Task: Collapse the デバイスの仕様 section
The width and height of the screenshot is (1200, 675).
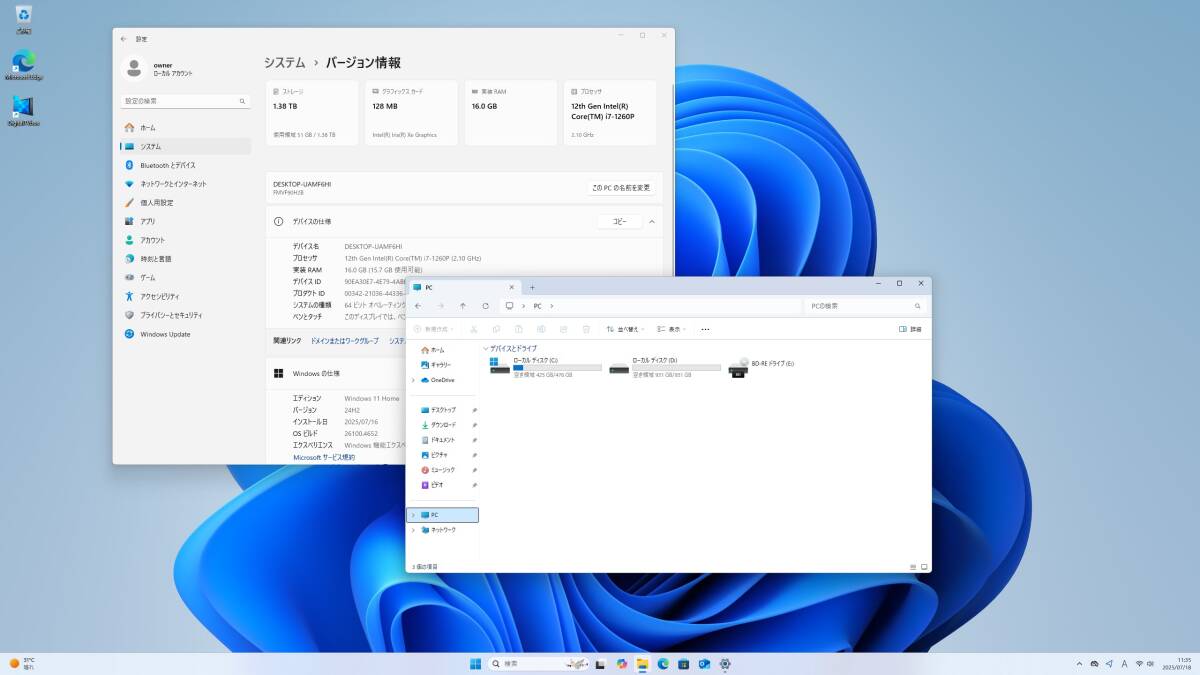Action: tap(651, 221)
